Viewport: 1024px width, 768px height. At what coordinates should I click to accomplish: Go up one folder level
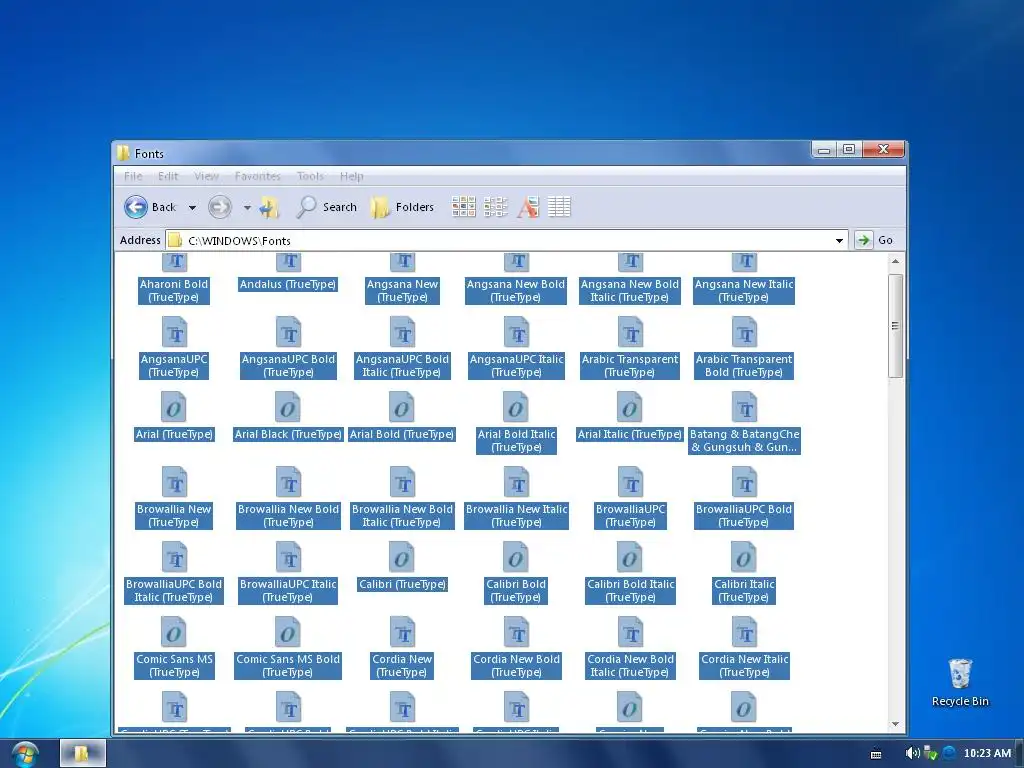click(269, 207)
